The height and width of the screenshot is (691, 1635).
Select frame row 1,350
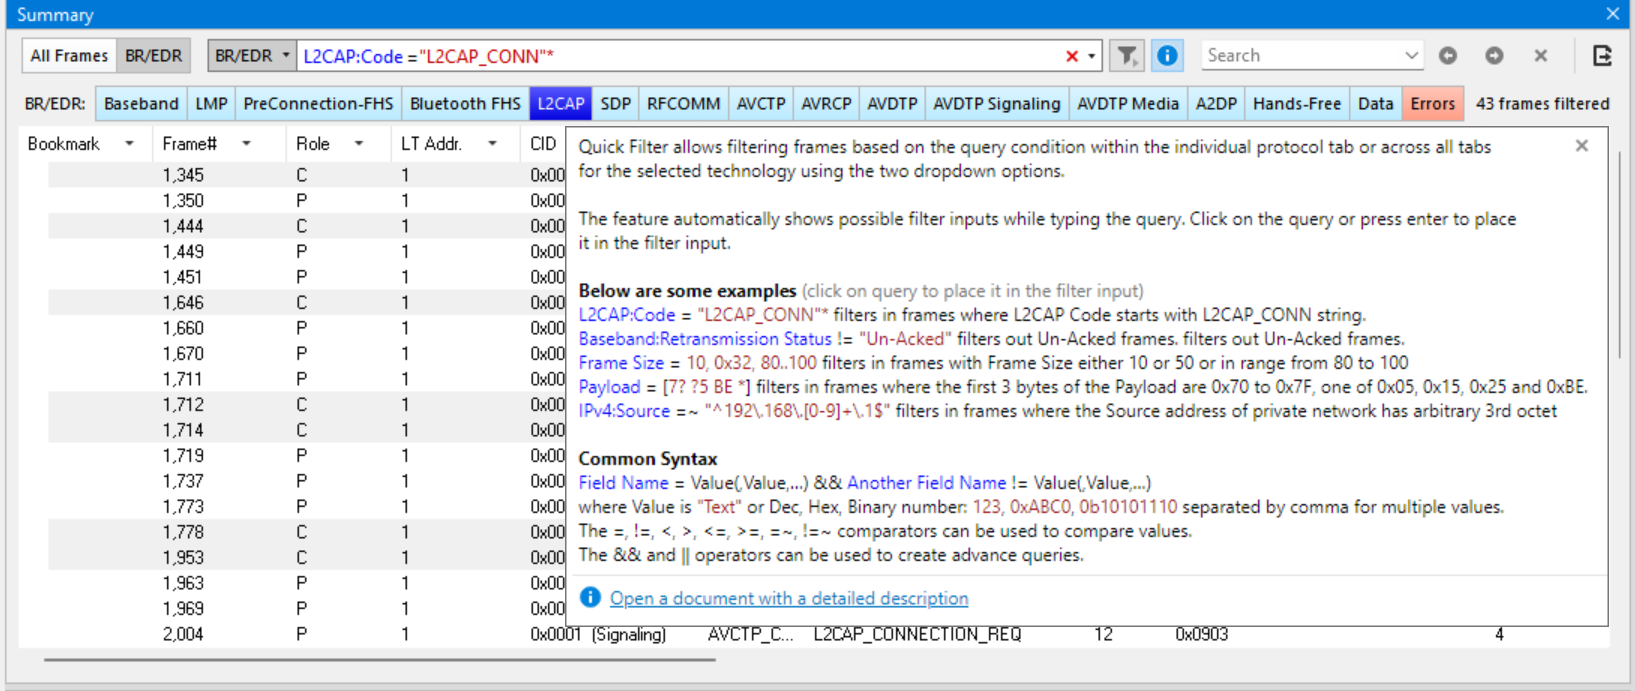[306, 201]
